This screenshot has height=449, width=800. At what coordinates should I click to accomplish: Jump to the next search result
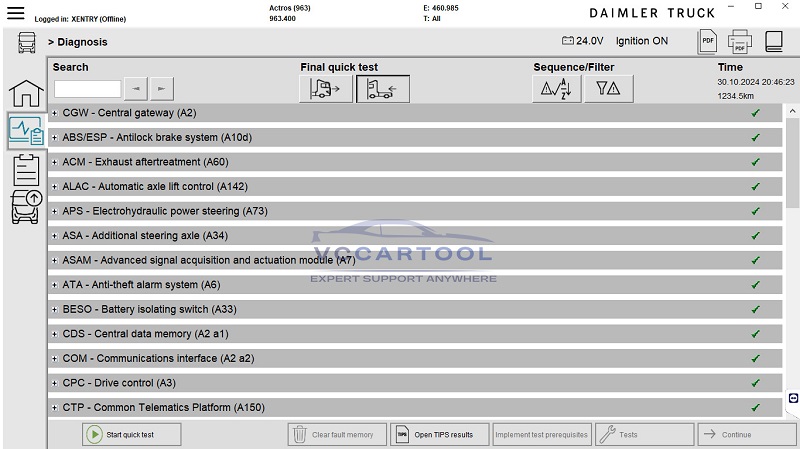point(162,89)
